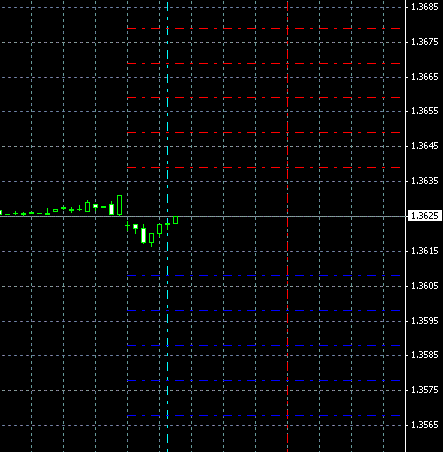Click the tall green candle before the gap
This screenshot has height=452, width=443.
[120, 205]
